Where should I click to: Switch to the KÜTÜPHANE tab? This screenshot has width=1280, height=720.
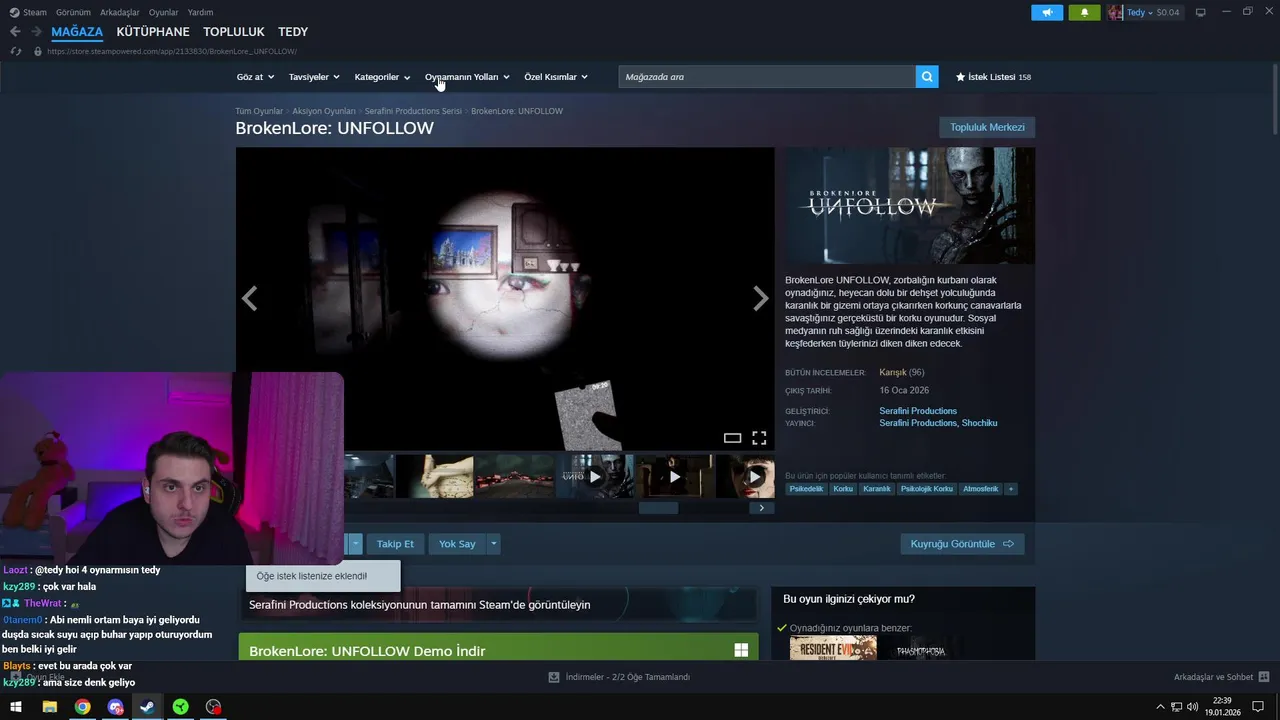[x=153, y=32]
